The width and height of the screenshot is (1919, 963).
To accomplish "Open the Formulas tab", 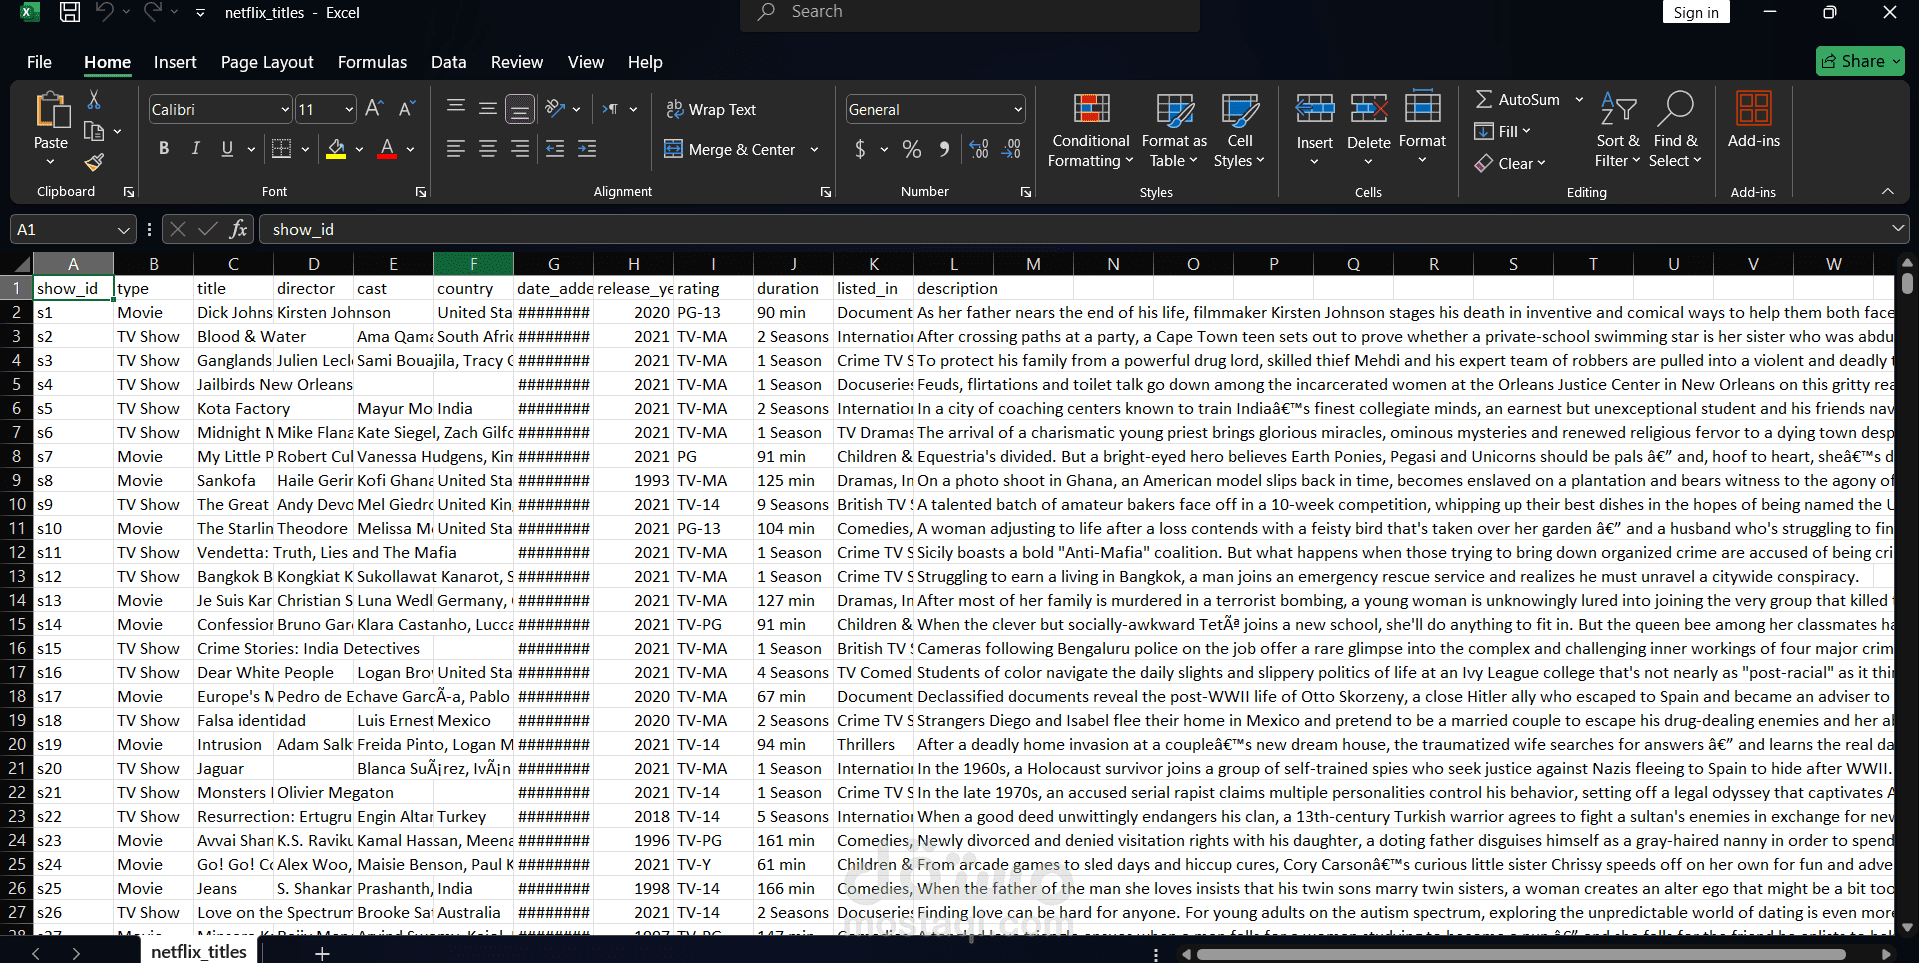I will click(x=372, y=62).
